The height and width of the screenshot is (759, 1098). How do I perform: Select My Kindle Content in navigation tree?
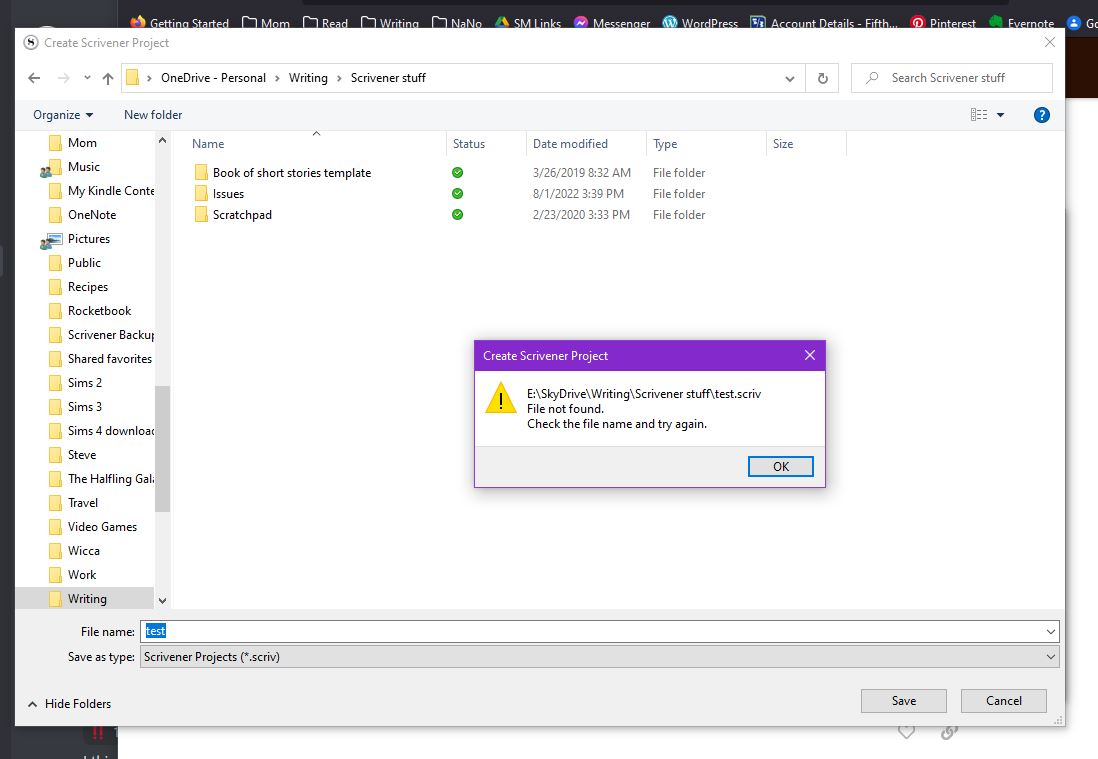pyautogui.click(x=111, y=190)
